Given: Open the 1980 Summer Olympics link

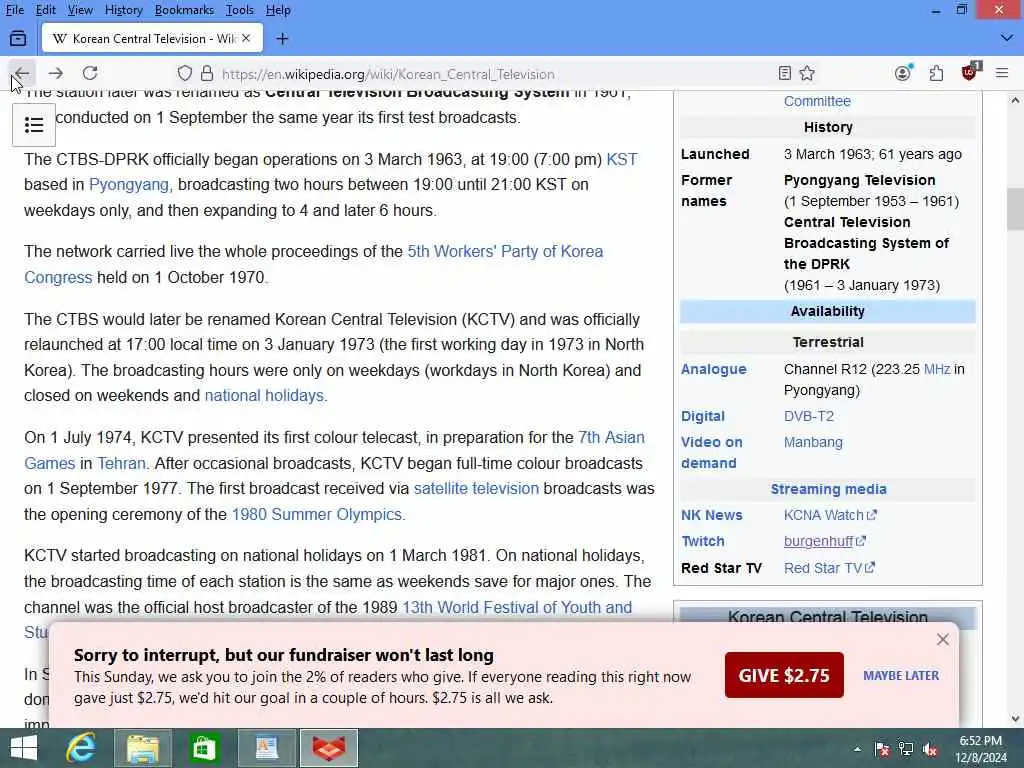Looking at the screenshot, I should [x=317, y=515].
